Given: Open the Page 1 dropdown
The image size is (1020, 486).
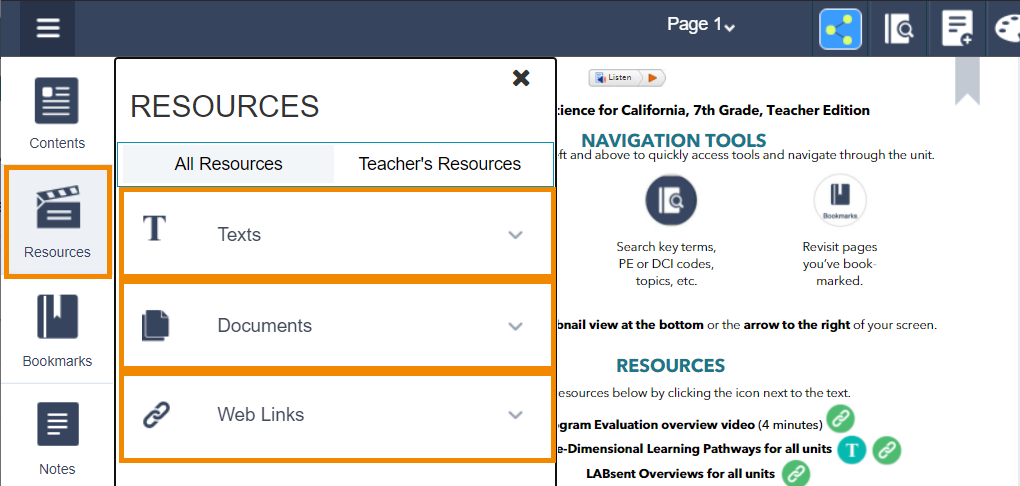Looking at the screenshot, I should click(x=701, y=25).
